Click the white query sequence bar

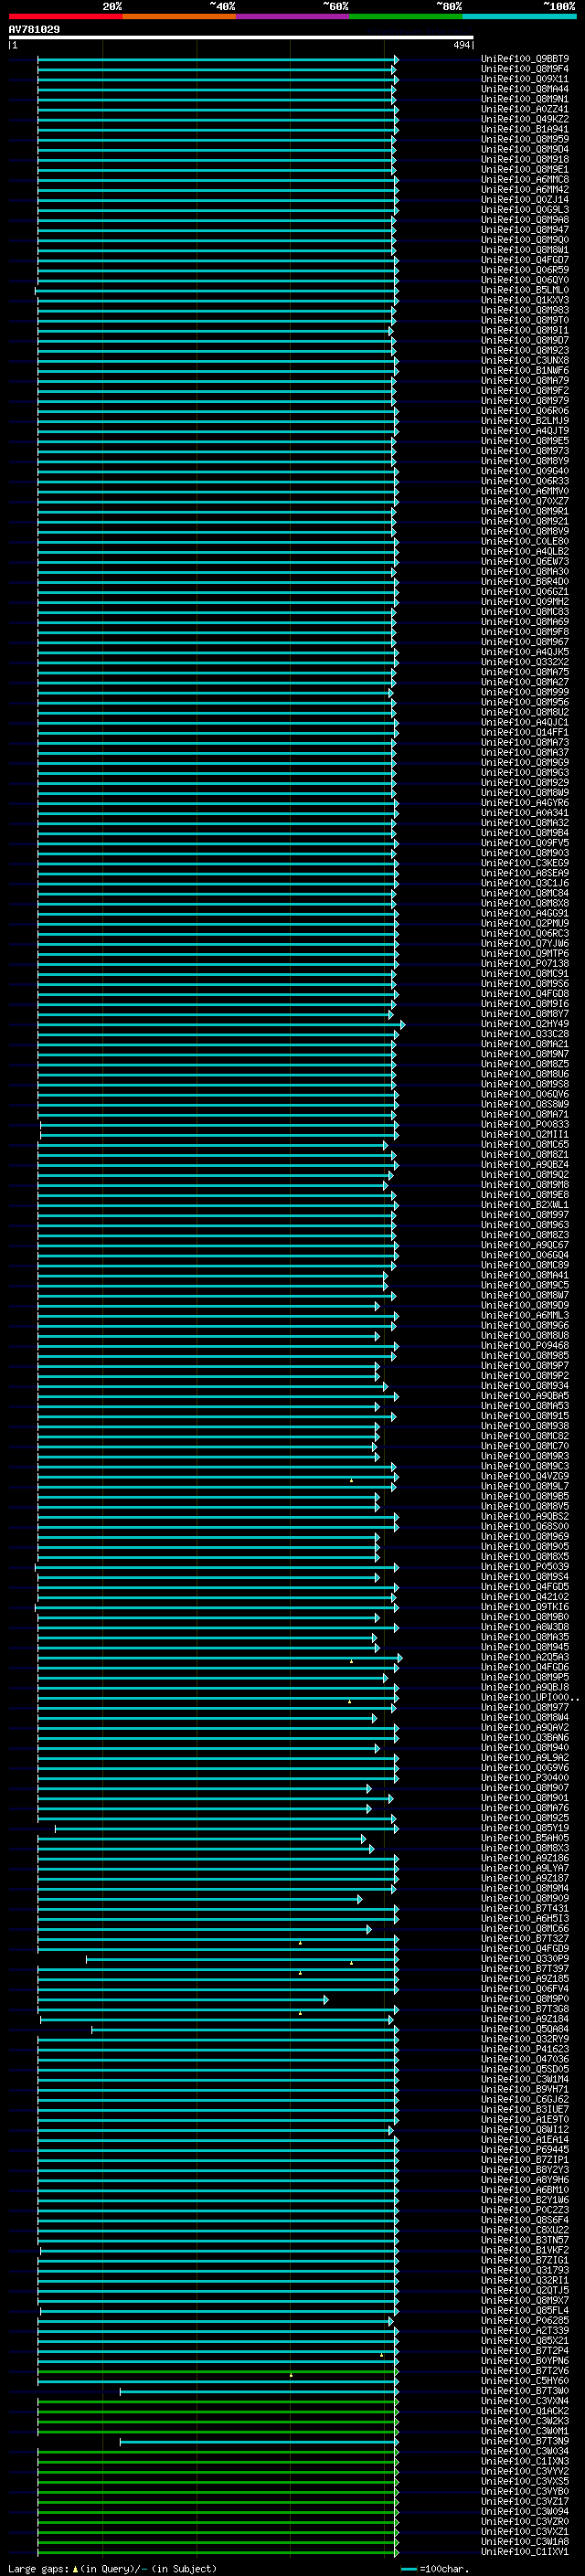pos(241,37)
